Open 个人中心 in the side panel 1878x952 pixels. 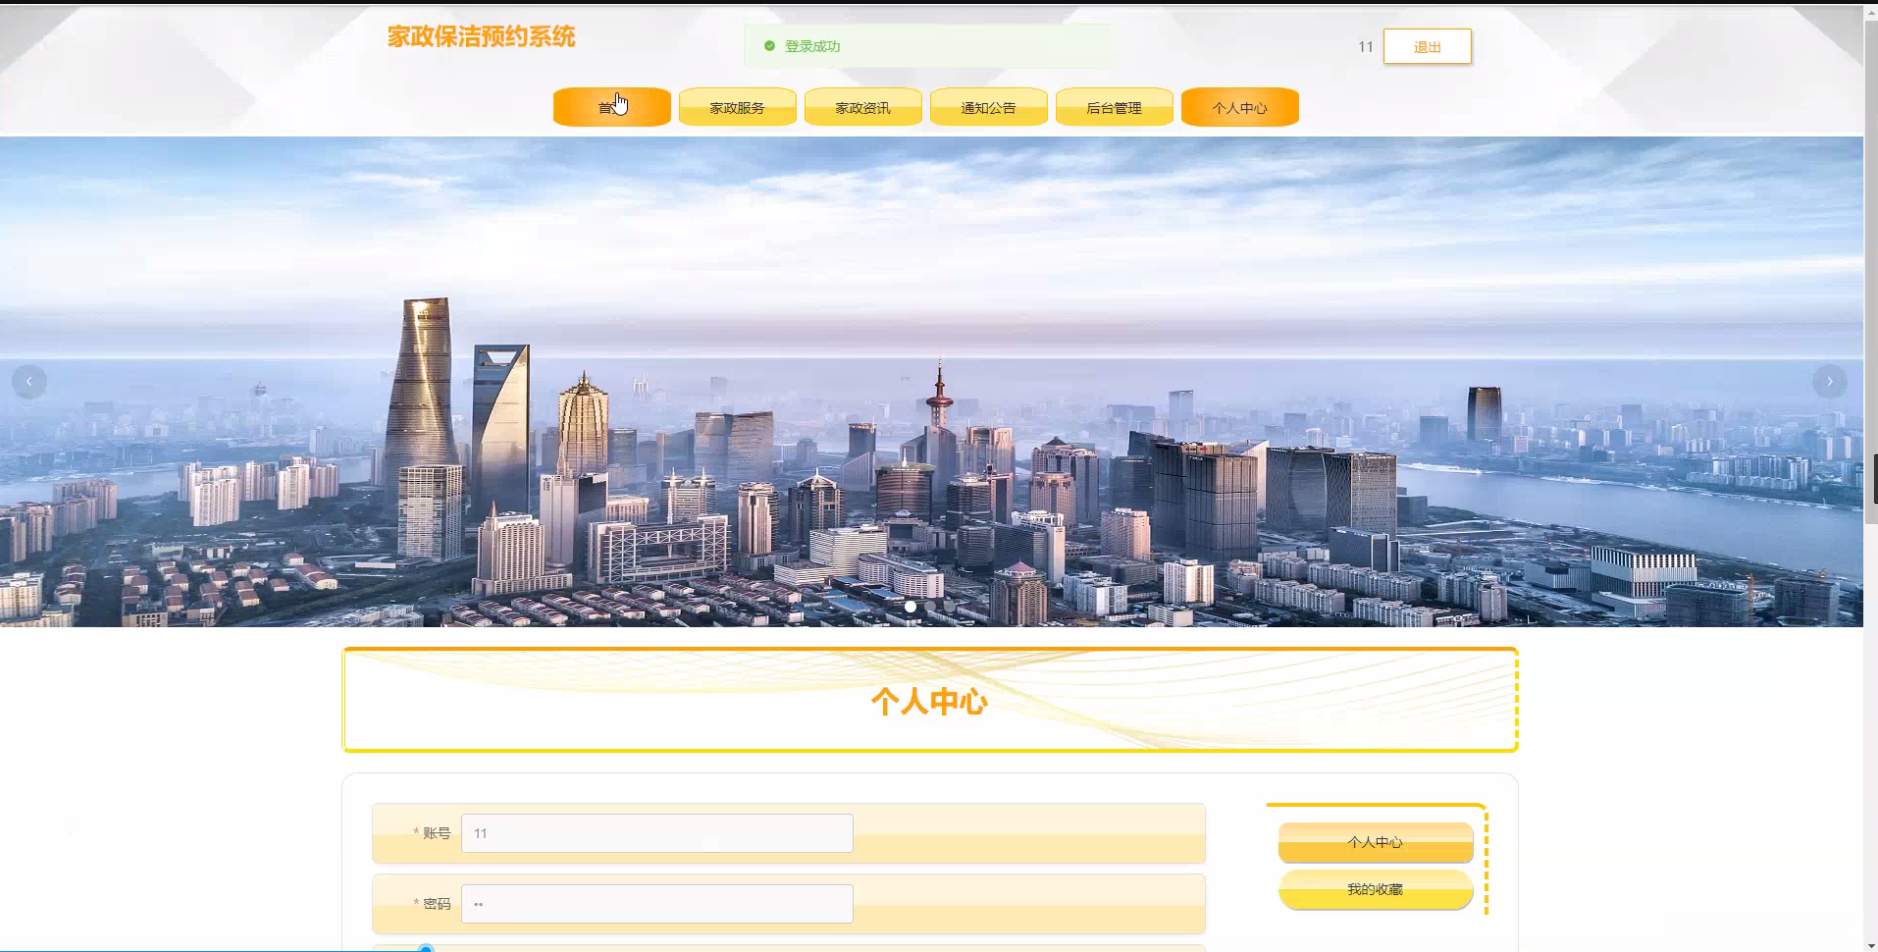[x=1375, y=842]
